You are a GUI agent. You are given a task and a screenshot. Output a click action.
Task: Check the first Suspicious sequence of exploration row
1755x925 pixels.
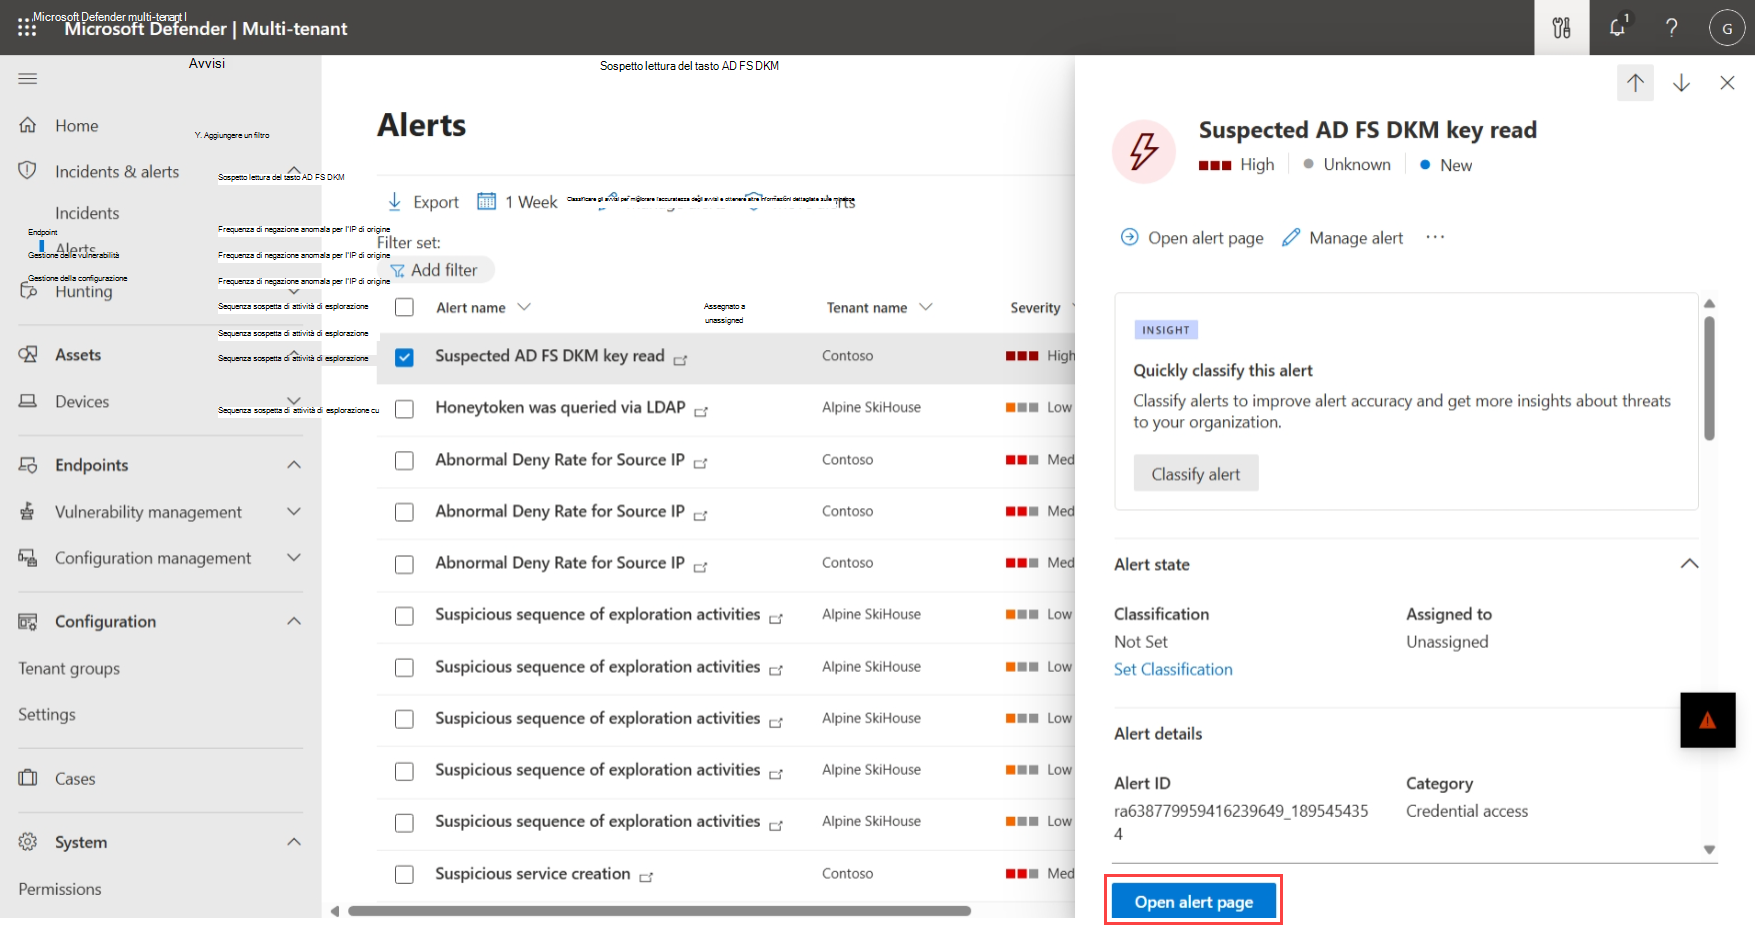404,616
